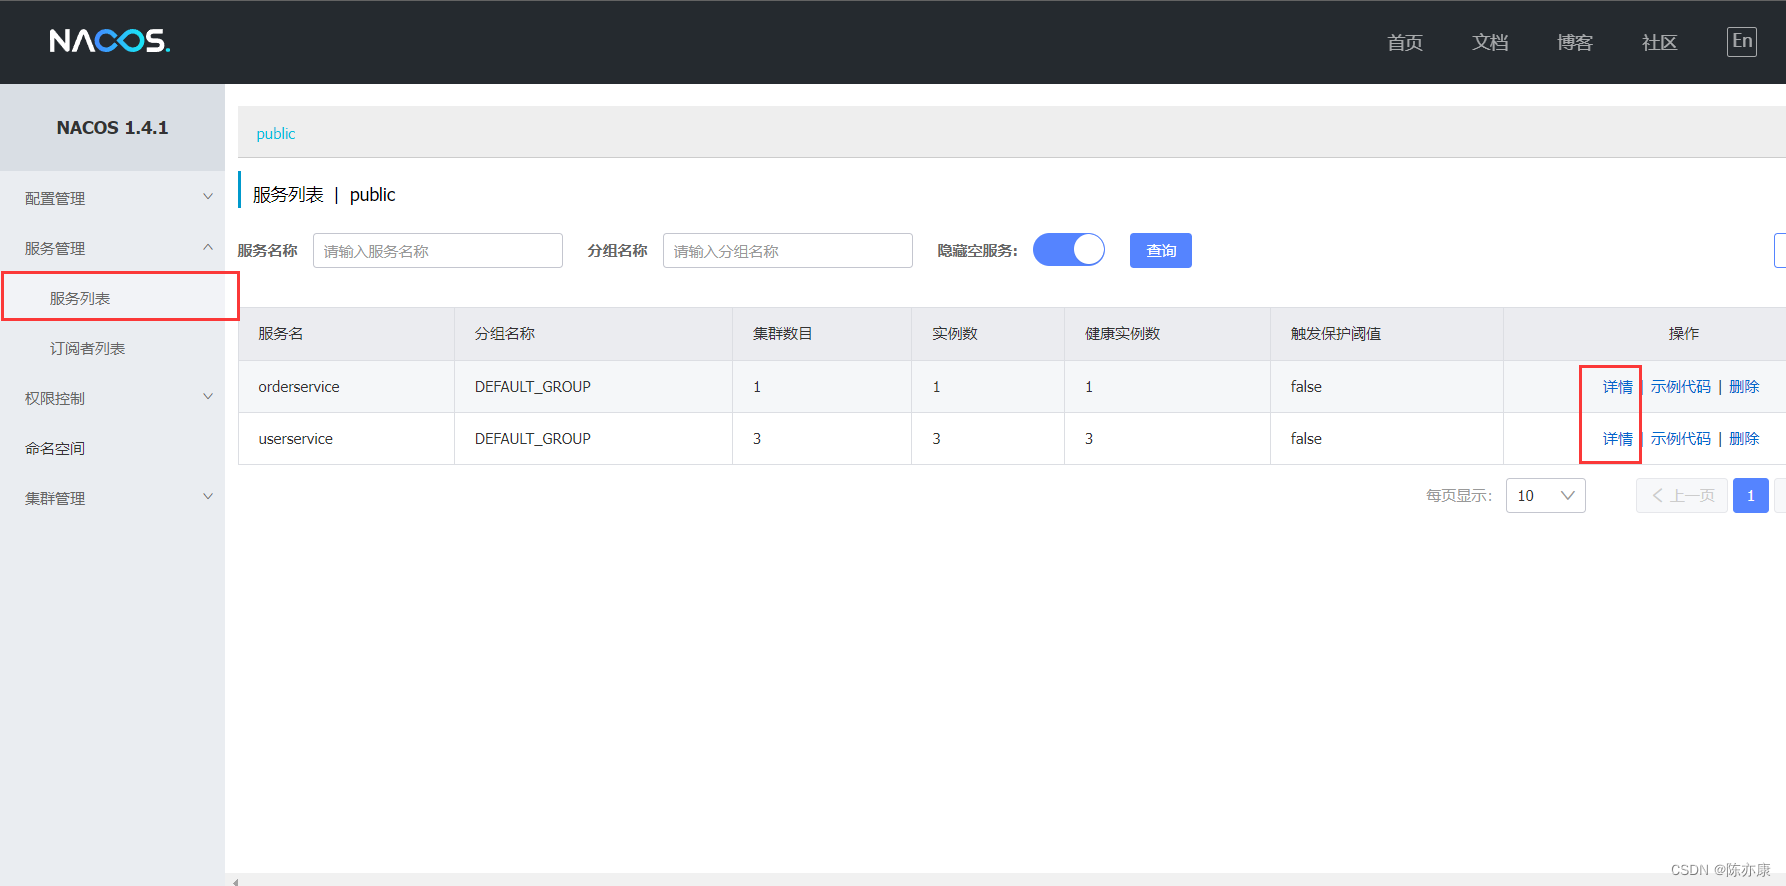This screenshot has height=886, width=1786.
Task: Click the 查询 search button
Action: (1161, 250)
